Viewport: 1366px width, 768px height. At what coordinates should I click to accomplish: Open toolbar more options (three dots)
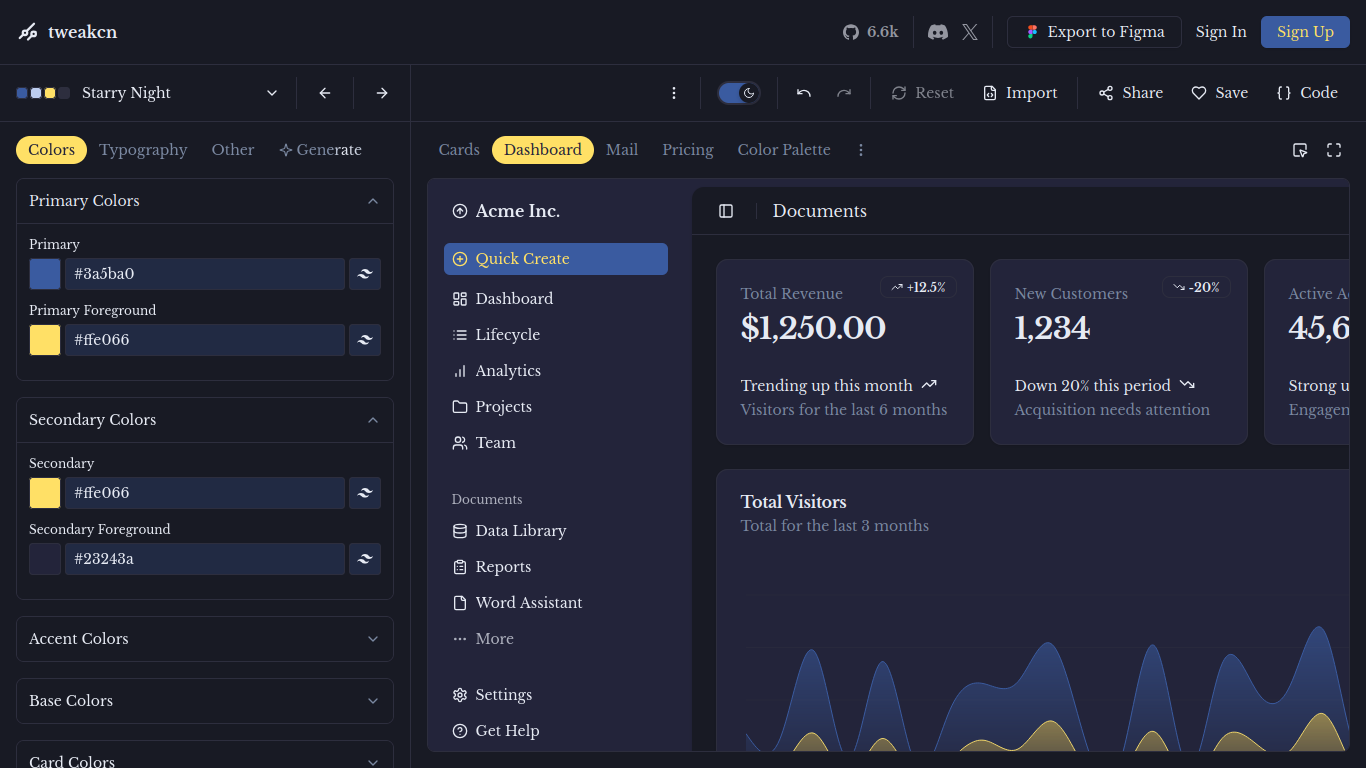674,93
